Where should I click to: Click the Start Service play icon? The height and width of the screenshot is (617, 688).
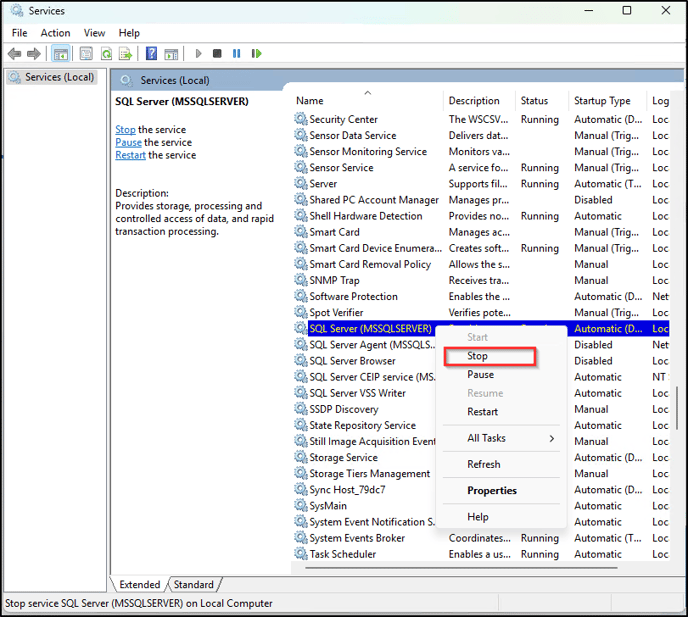pyautogui.click(x=198, y=54)
